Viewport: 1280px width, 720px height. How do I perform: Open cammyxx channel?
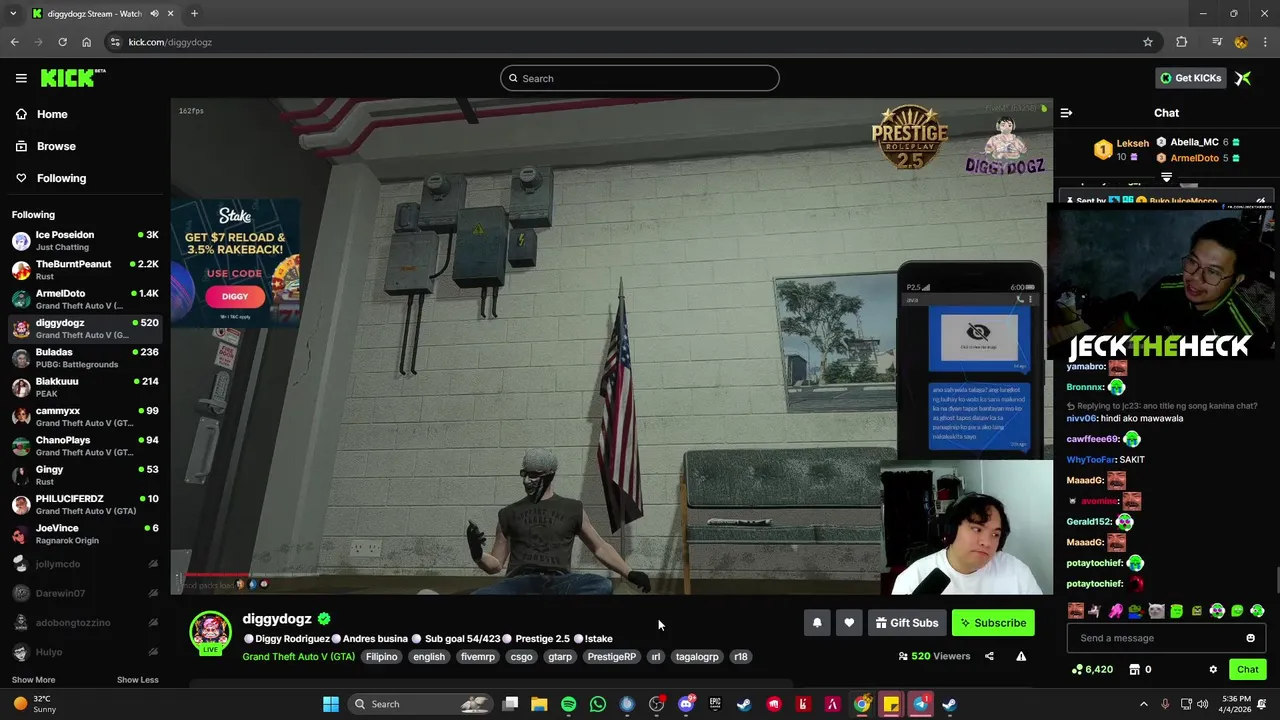85,416
